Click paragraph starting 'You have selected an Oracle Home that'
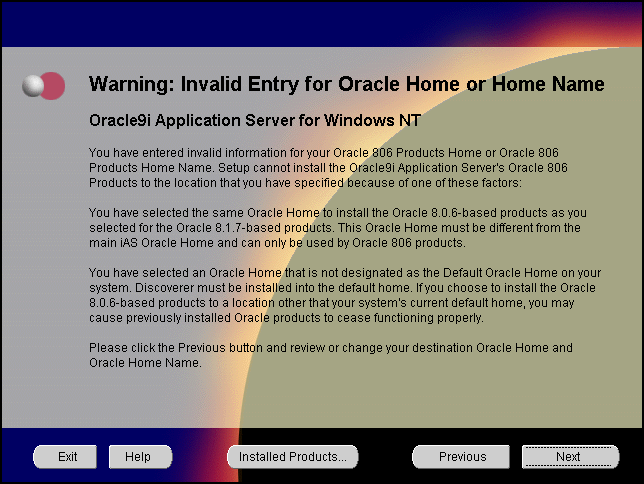 (x=345, y=295)
